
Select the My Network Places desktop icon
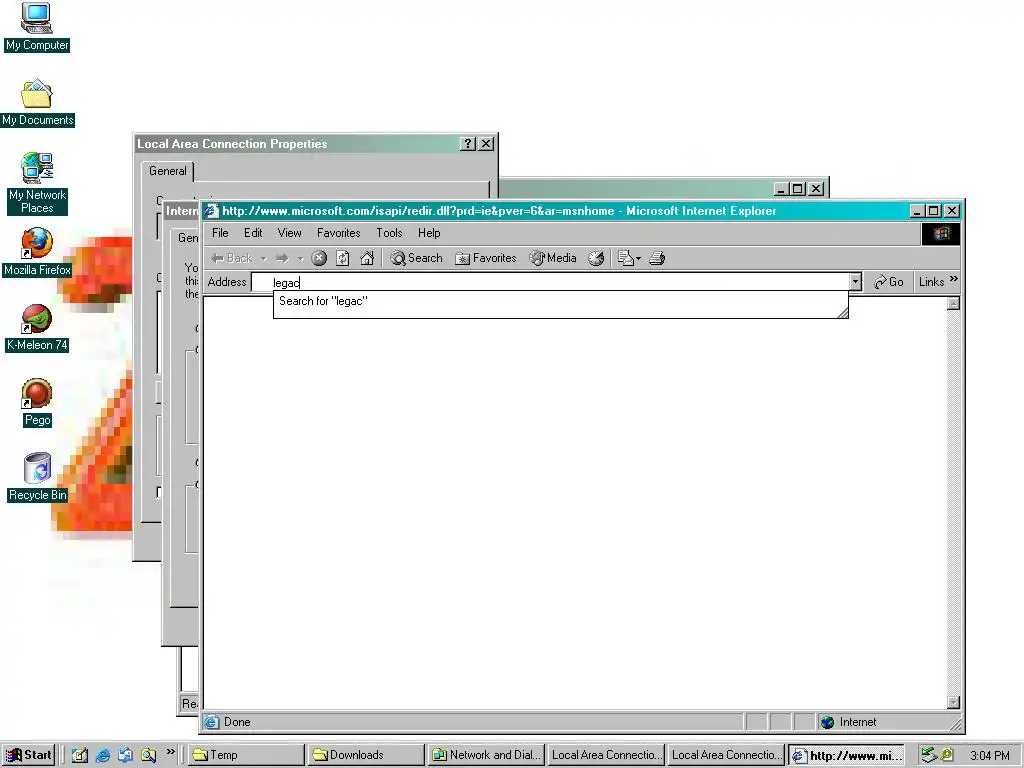click(37, 184)
